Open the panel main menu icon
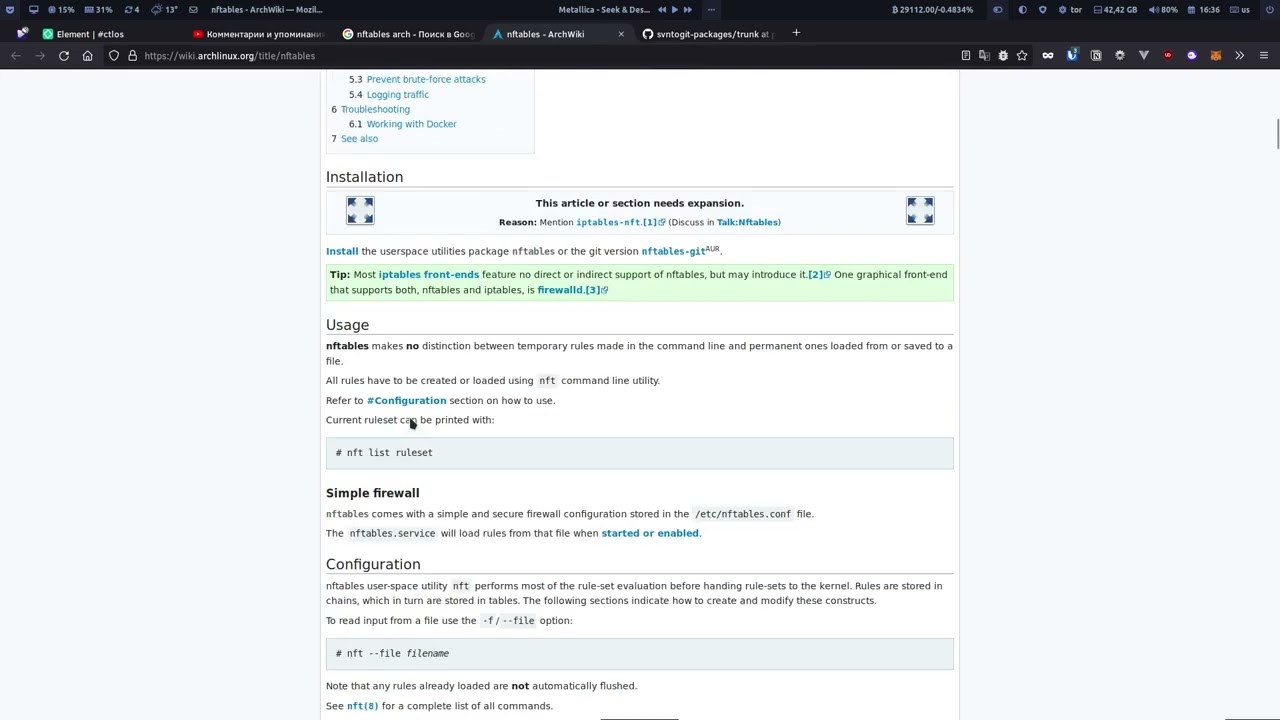This screenshot has height=720, width=1280. point(10,10)
